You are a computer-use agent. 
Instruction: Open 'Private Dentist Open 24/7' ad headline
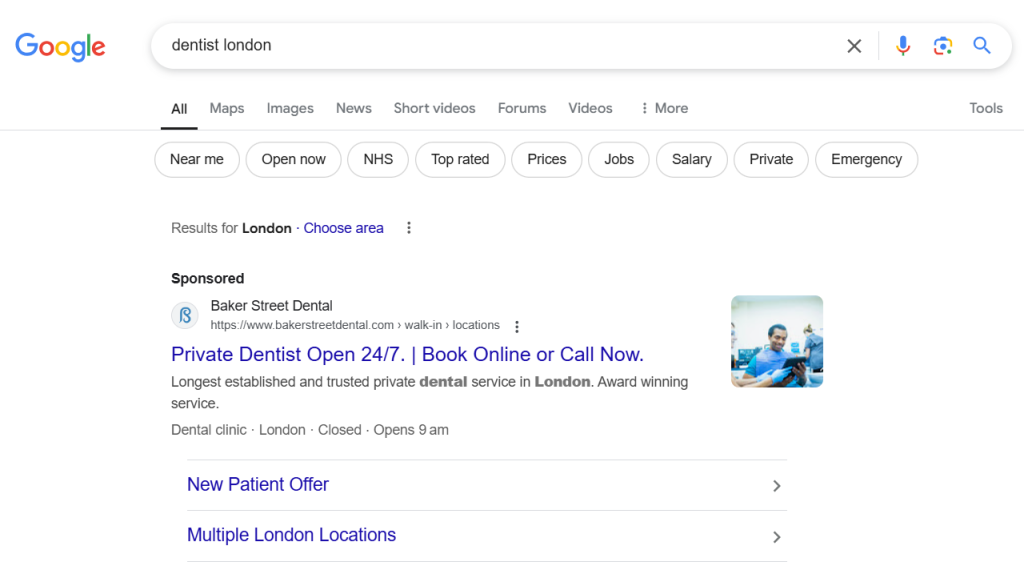pyautogui.click(x=408, y=354)
